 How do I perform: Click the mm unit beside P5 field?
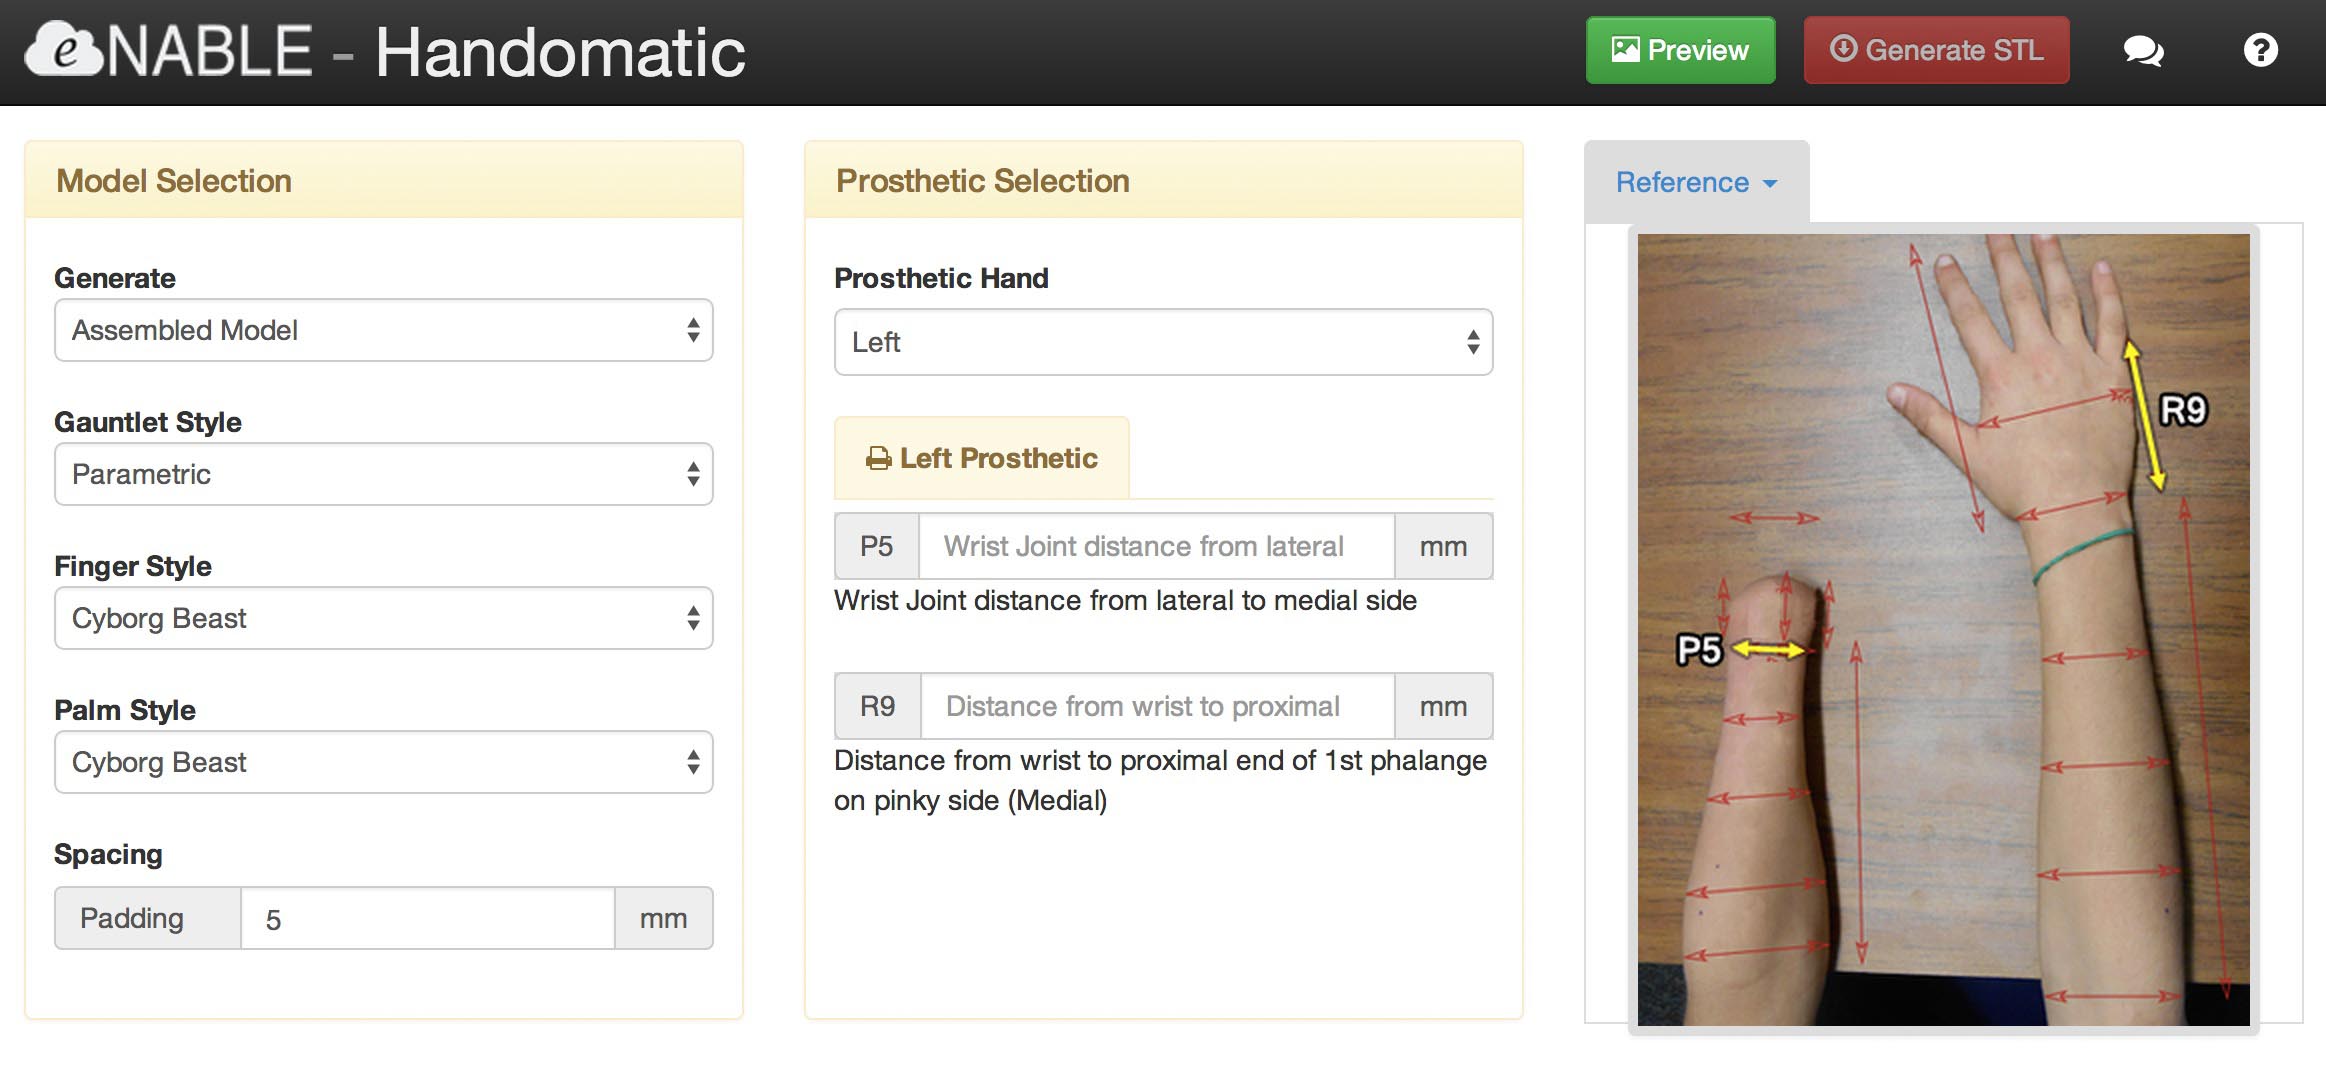pyautogui.click(x=1444, y=546)
